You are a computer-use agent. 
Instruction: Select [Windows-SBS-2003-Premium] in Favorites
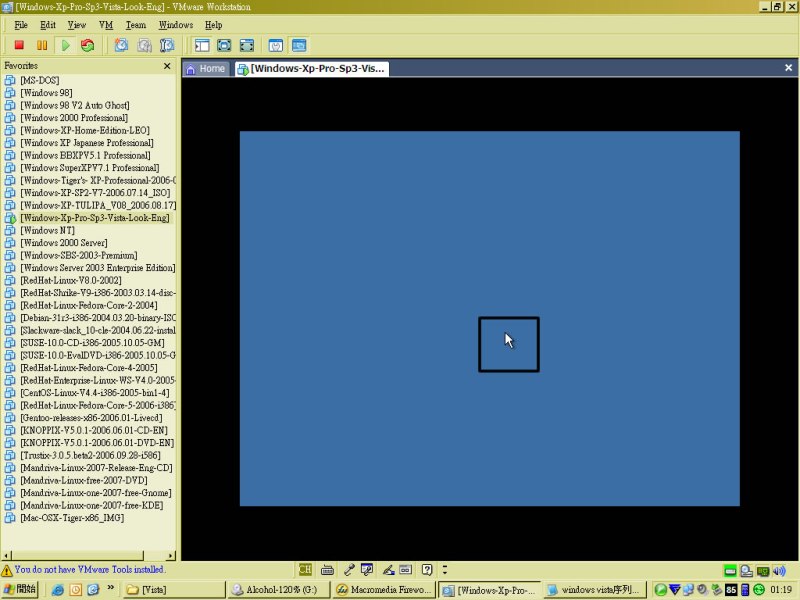[79, 256]
